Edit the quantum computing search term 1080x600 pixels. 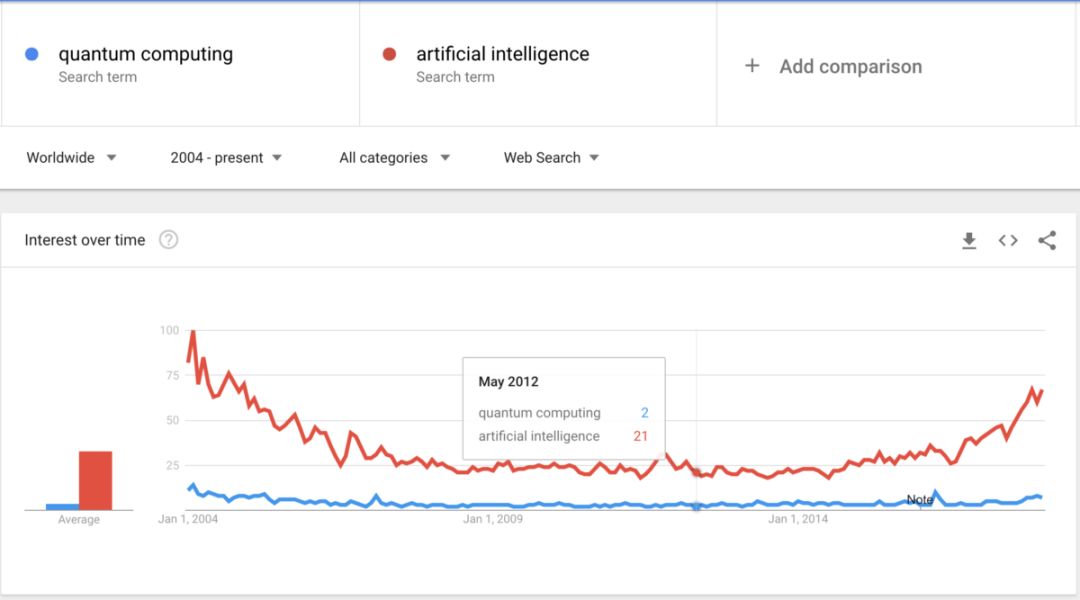(x=145, y=54)
